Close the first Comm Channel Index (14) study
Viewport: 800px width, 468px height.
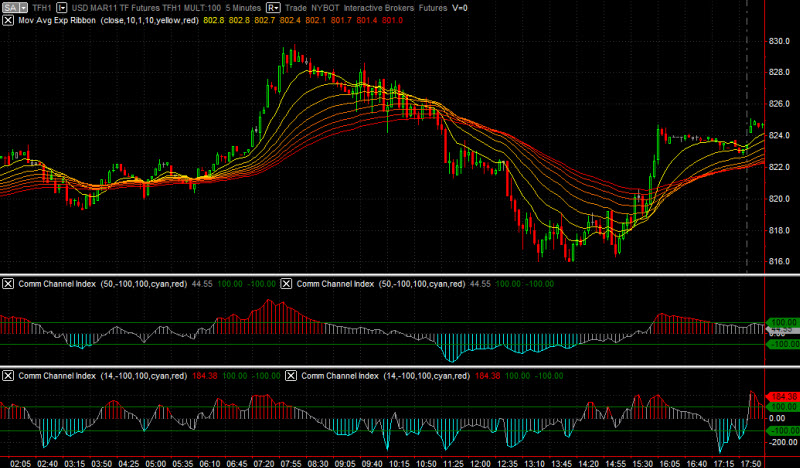click(x=9, y=376)
